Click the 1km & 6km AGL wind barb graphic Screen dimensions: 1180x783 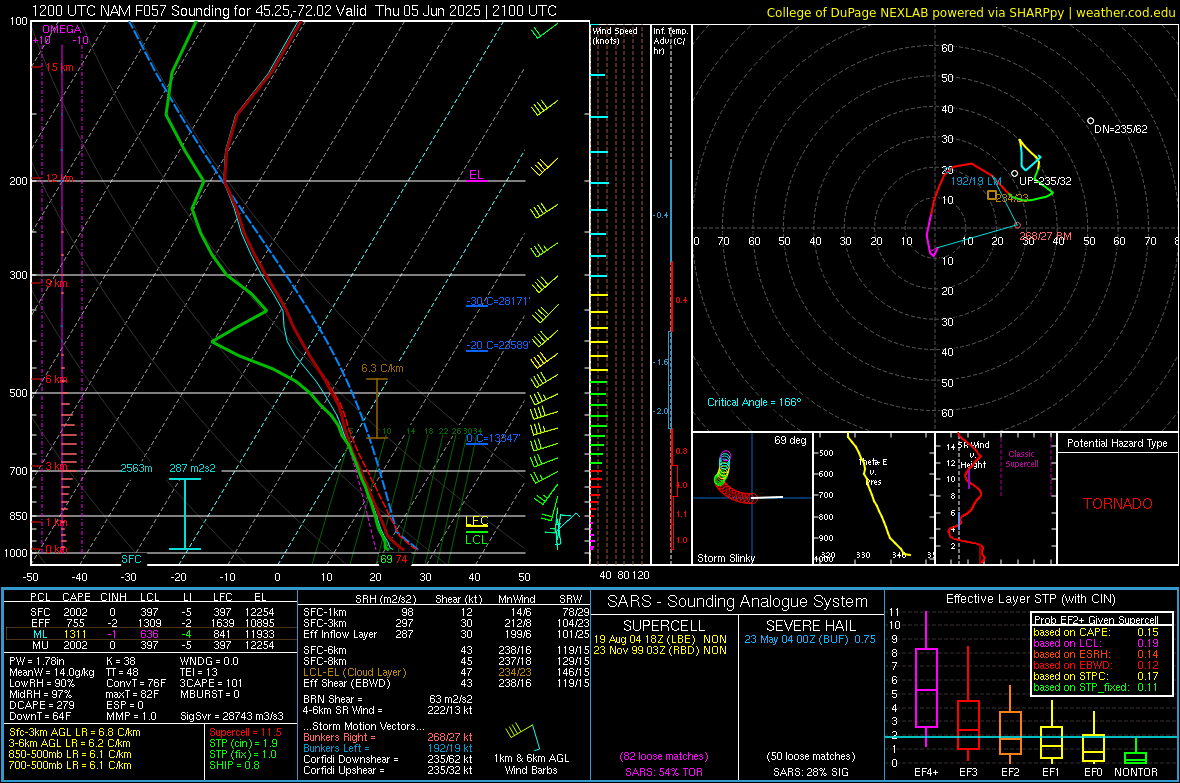(x=522, y=735)
